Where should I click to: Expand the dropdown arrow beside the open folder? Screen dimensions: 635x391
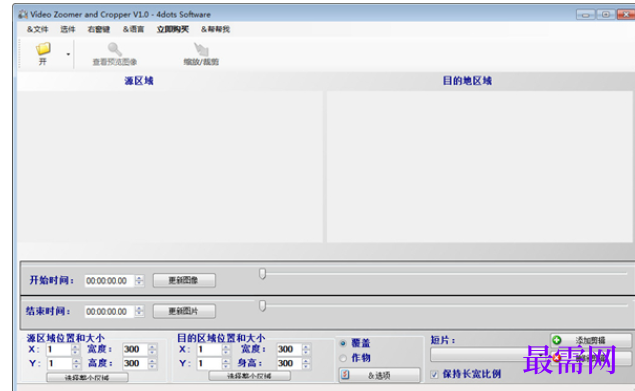tap(68, 54)
